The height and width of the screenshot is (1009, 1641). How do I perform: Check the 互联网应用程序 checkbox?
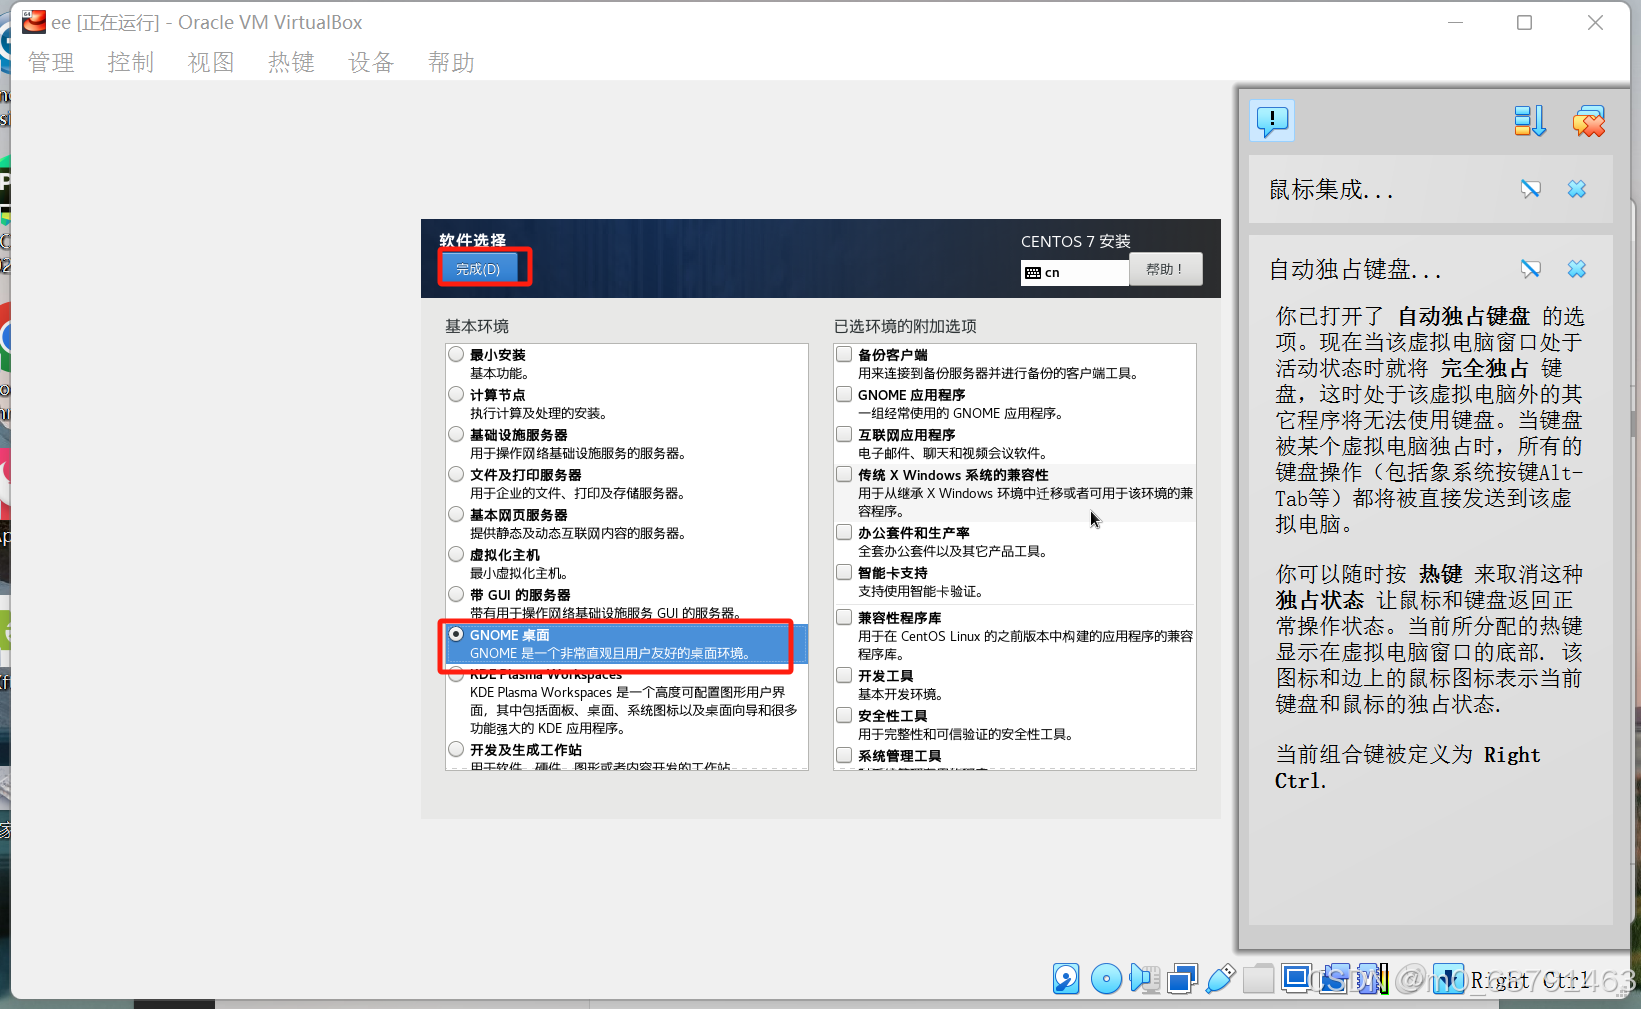(x=844, y=434)
